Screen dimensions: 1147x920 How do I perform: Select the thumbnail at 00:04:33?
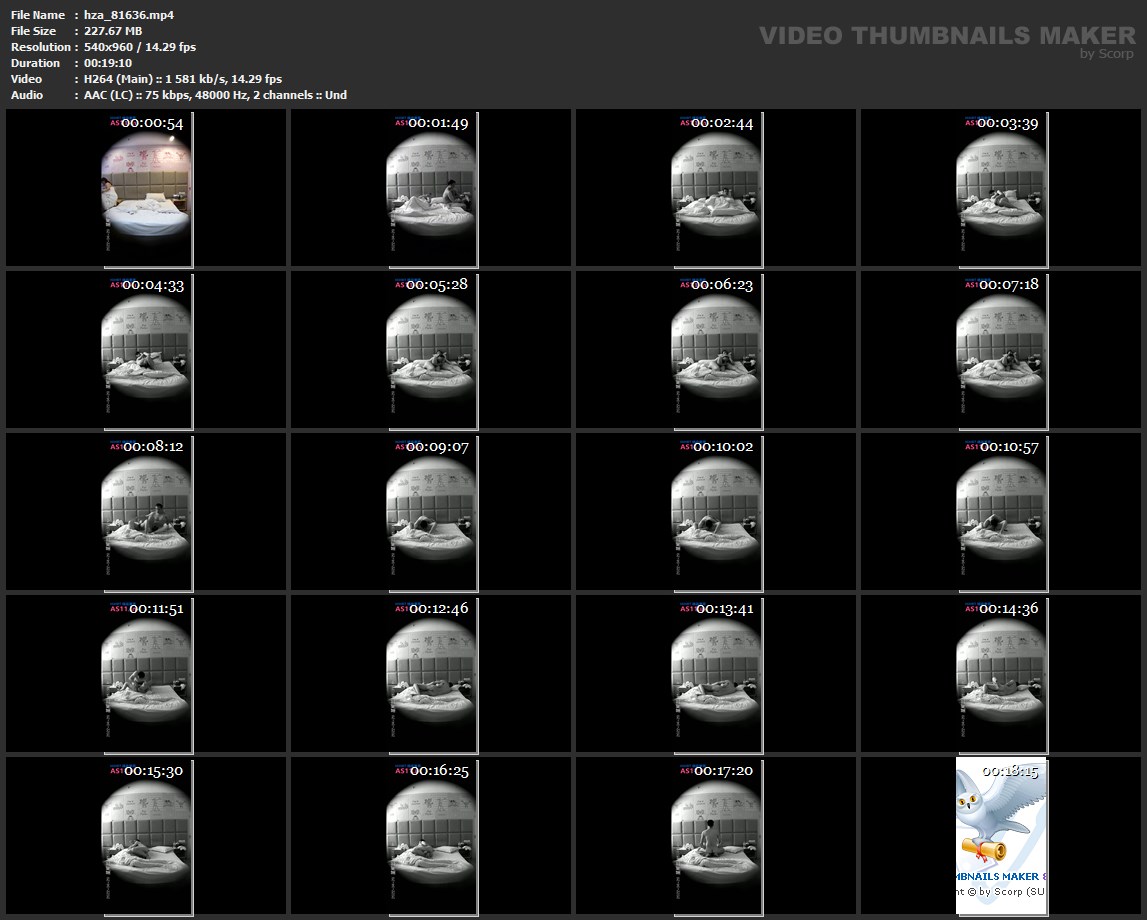pos(146,350)
